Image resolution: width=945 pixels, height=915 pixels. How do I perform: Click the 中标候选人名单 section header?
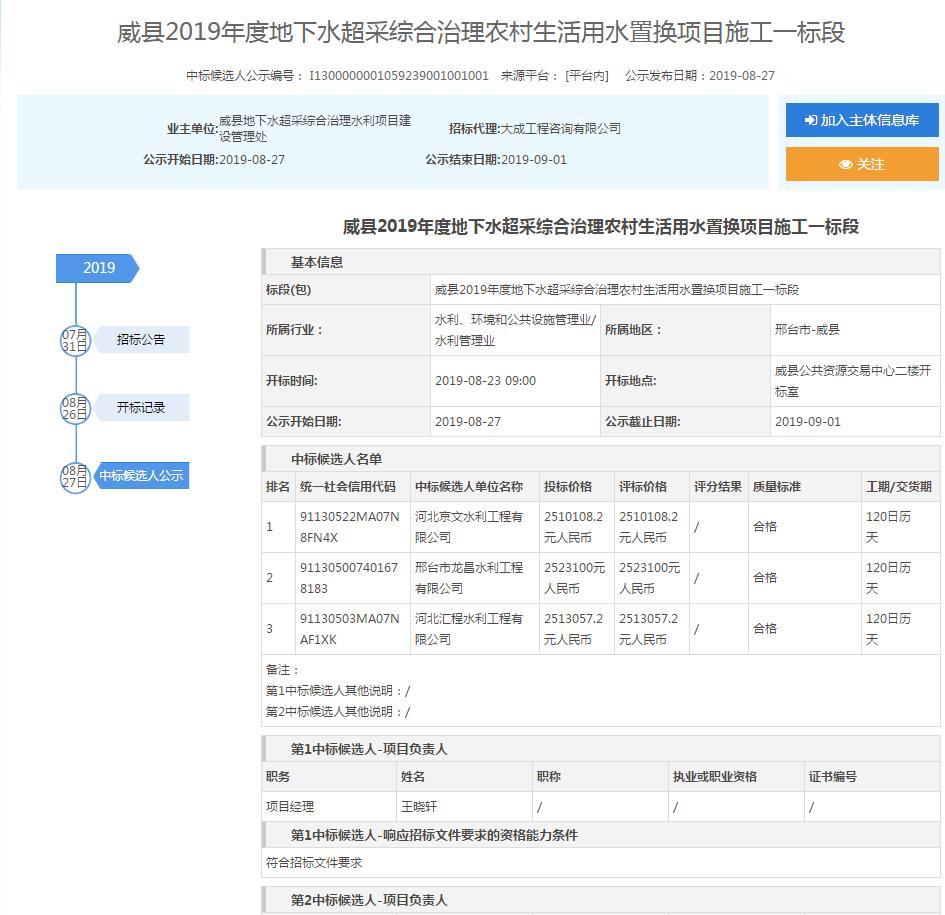point(336,459)
